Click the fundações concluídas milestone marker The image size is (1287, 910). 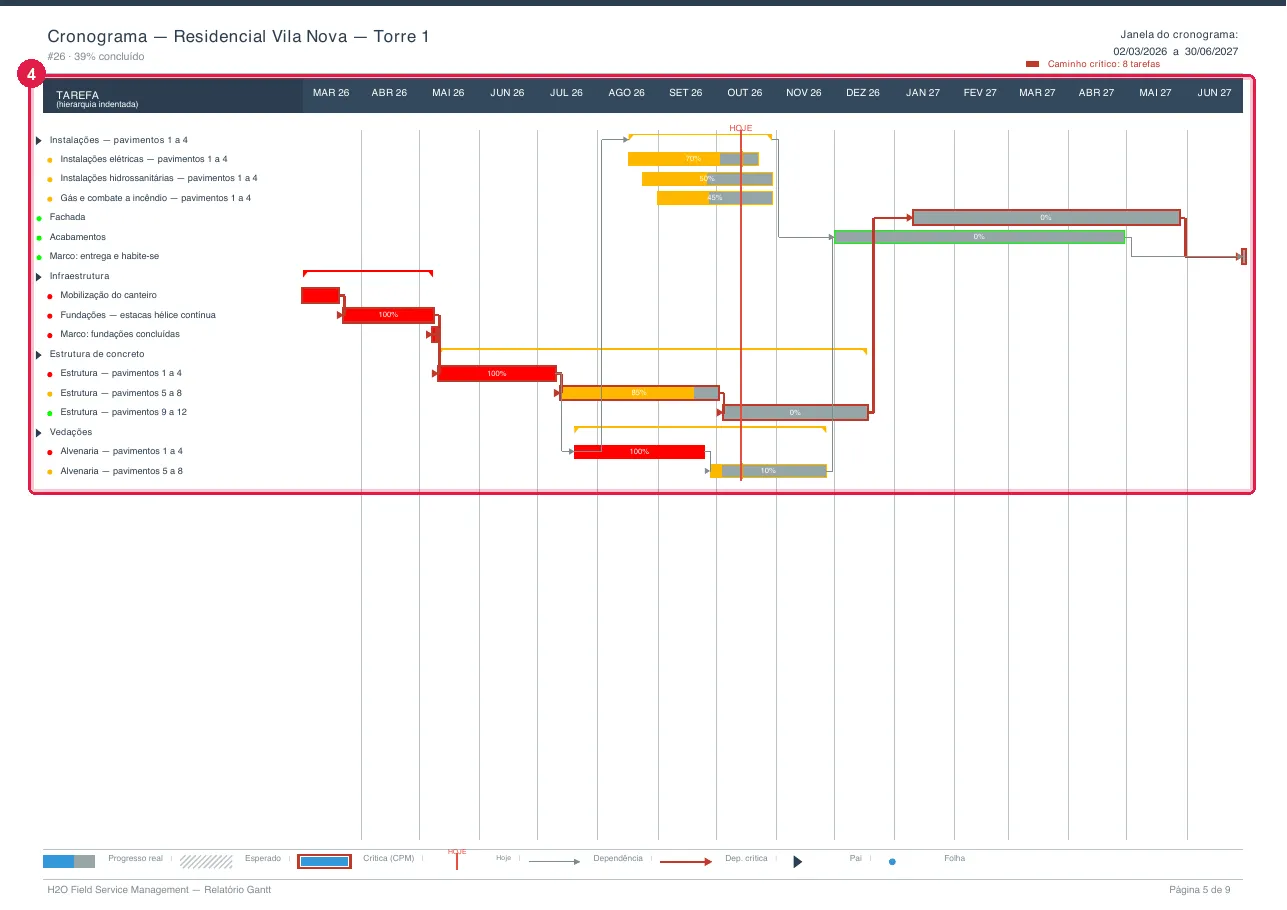435,334
